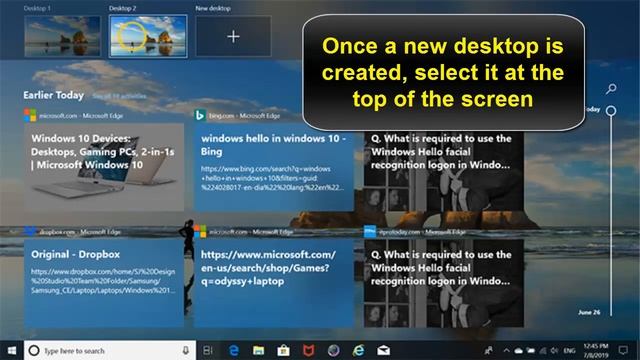This screenshot has width=640, height=360.
Task: Open the Windows Hello Q&A card beside the Bing card
Action: 444,171
